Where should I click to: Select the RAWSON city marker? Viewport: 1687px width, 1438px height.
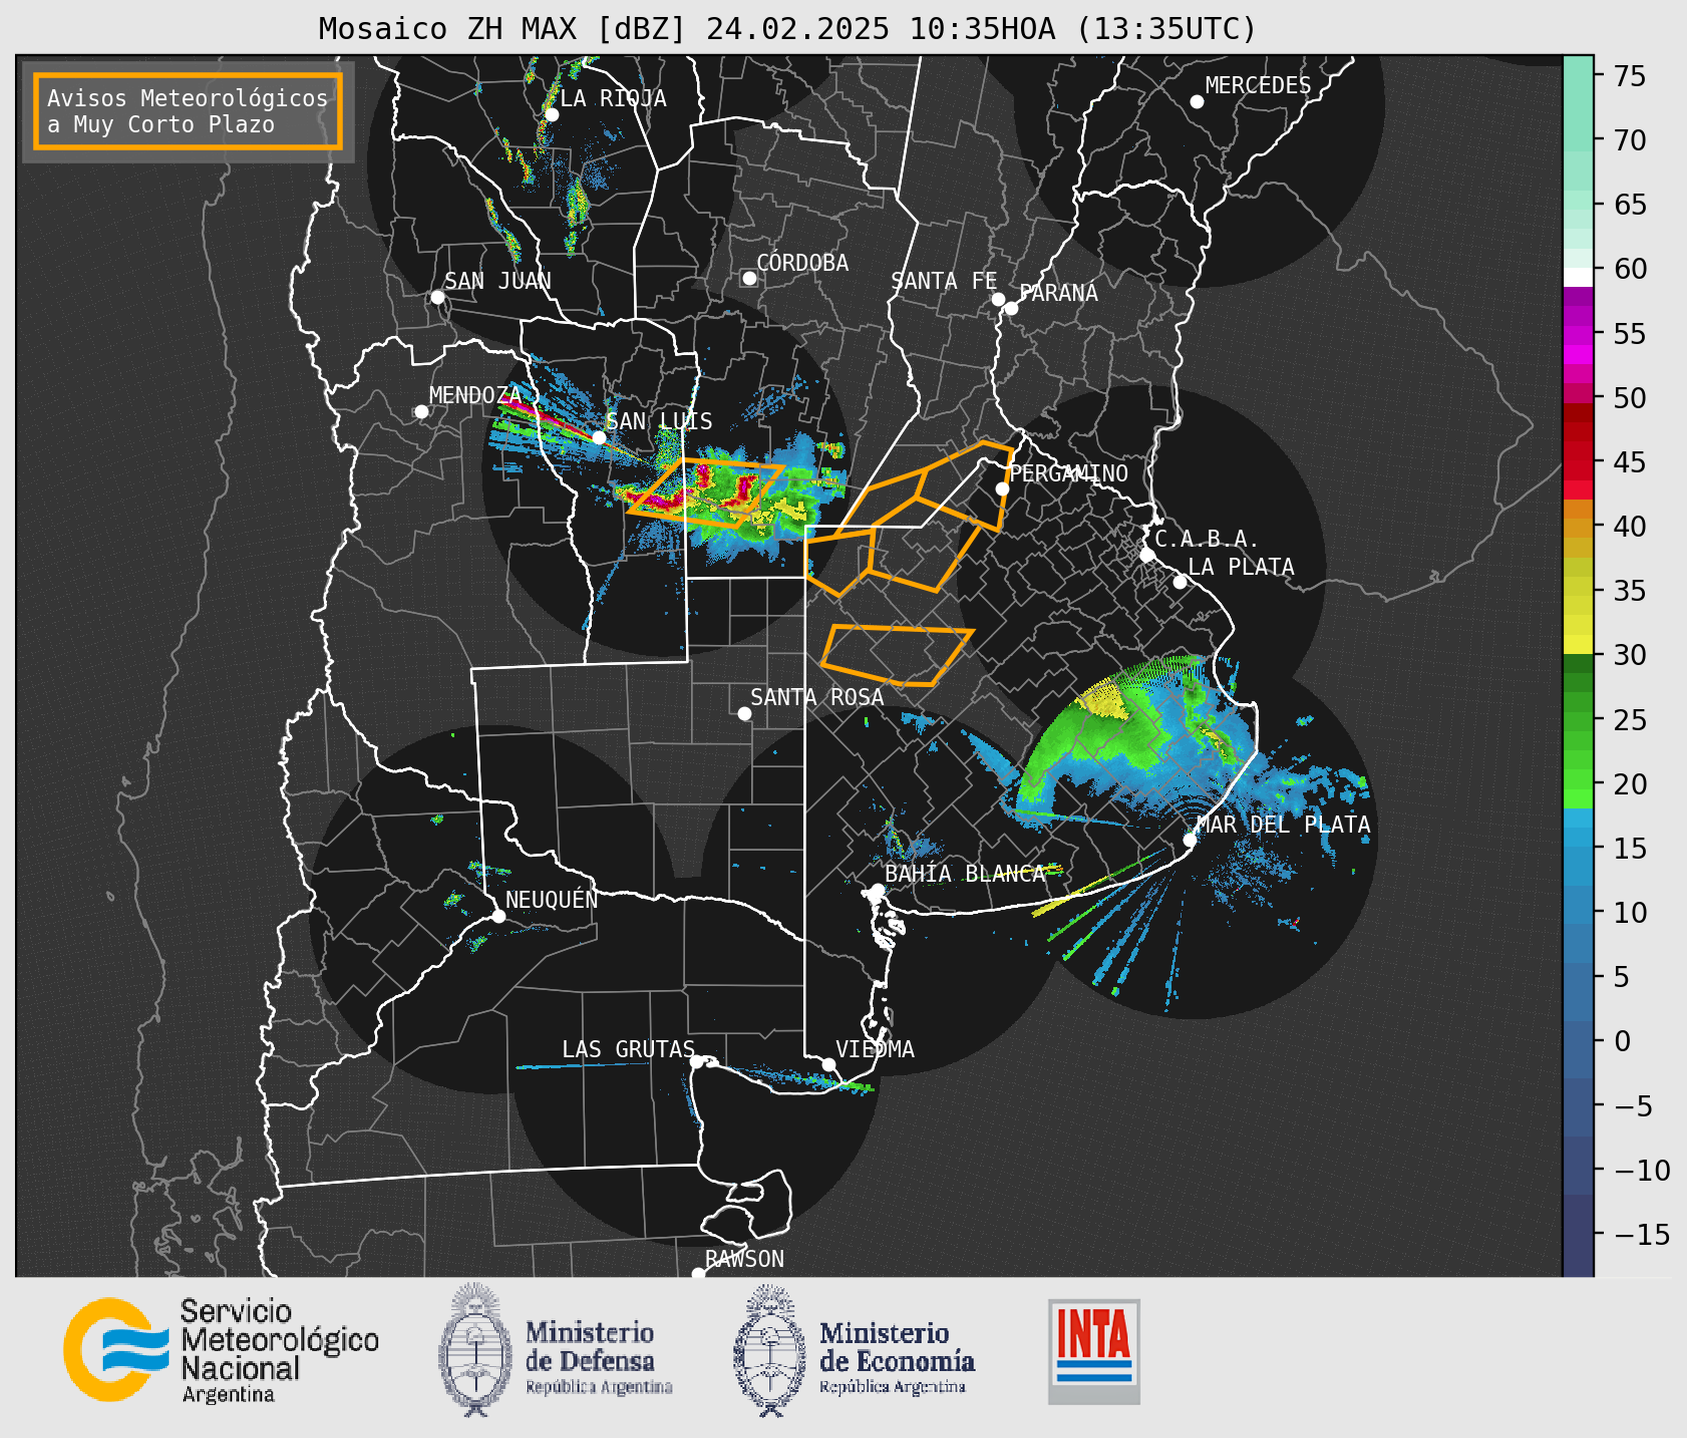pos(698,1273)
